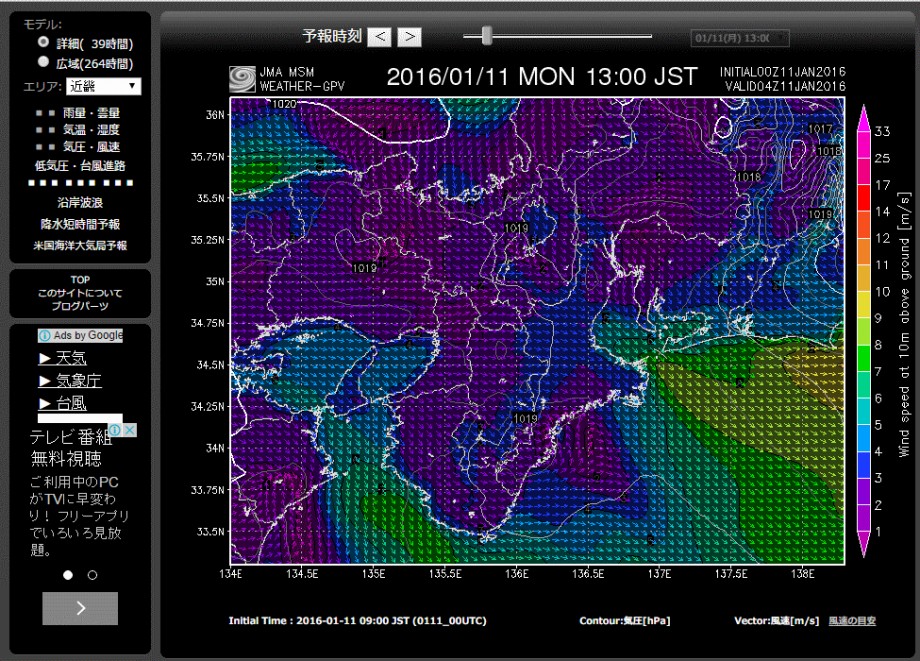The height and width of the screenshot is (661, 920).
Task: Click the ad info icon beside the close X
Action: coord(114,430)
